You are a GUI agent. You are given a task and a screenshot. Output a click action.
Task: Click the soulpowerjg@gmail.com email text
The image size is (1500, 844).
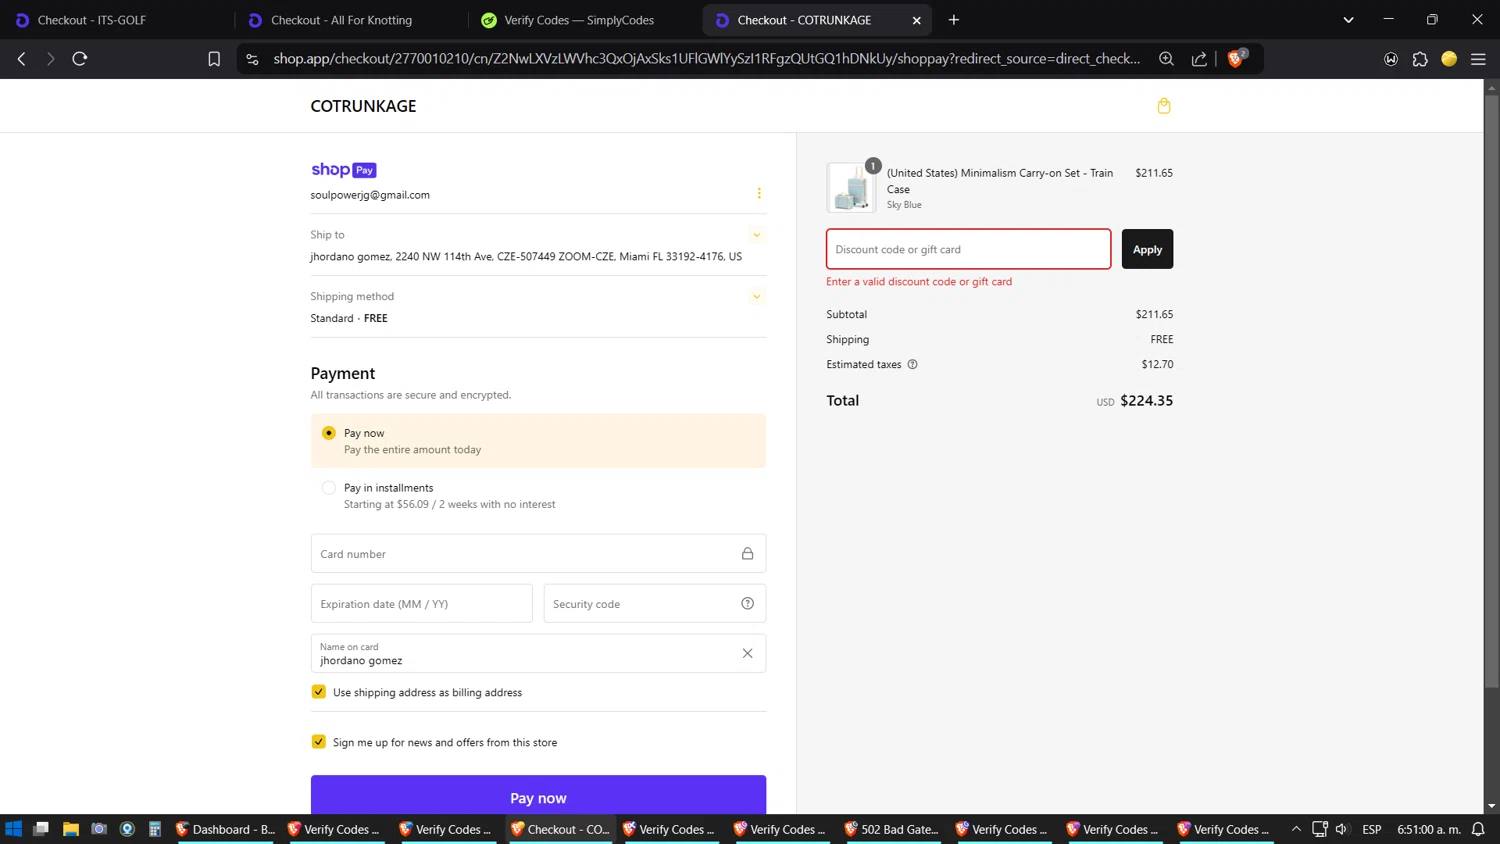(x=370, y=195)
